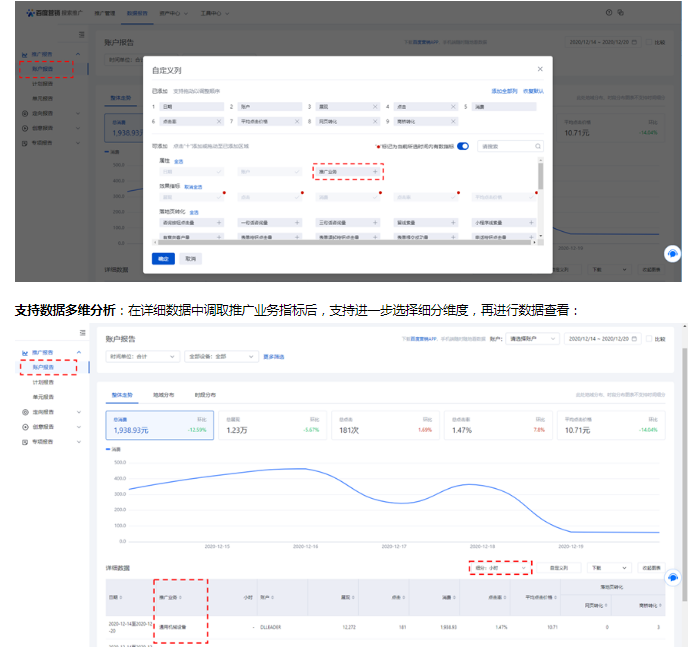Switch to the 地域分布 tab
694x653 pixels.
pos(163,394)
